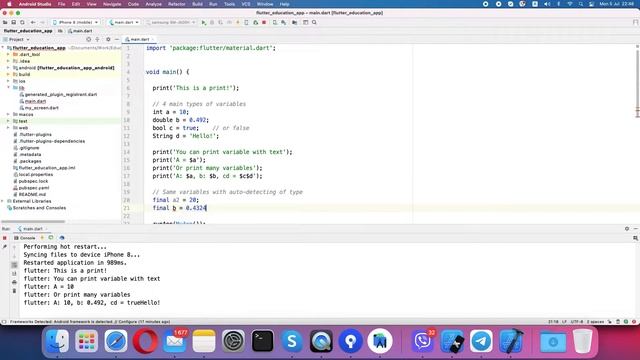Select opened file target icon in Project panel

pyautogui.click(x=89, y=39)
